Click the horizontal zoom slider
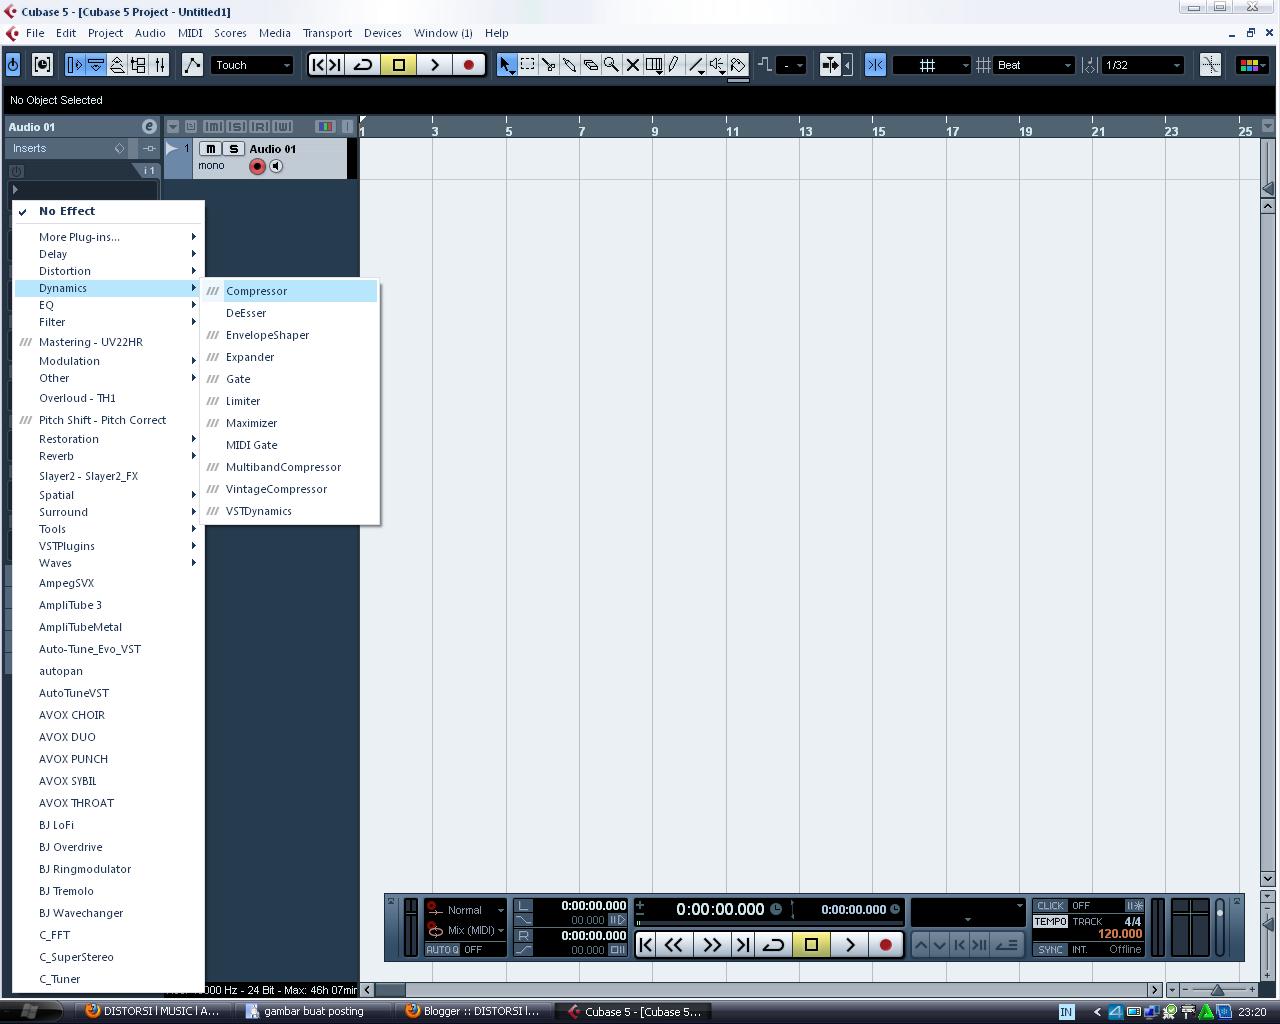 [x=1216, y=990]
